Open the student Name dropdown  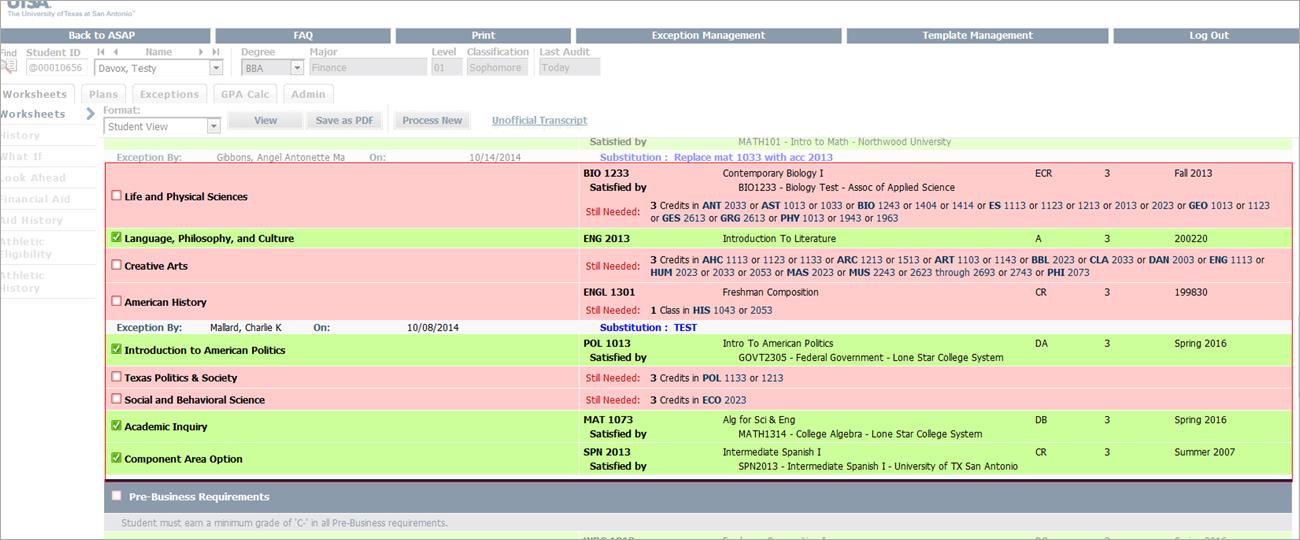tap(216, 68)
